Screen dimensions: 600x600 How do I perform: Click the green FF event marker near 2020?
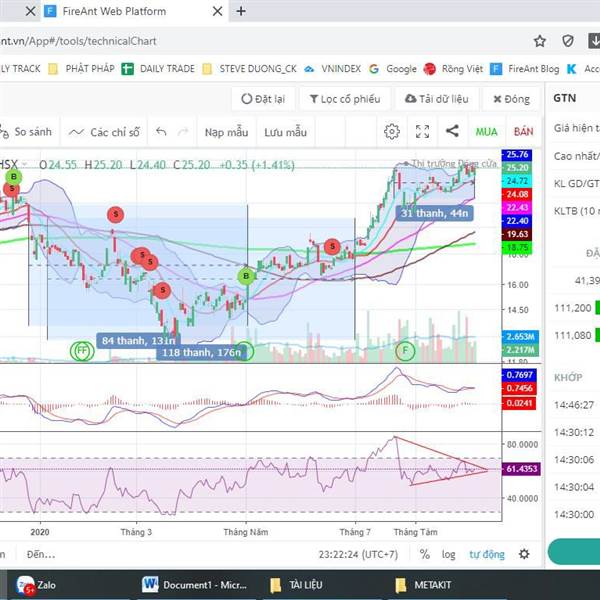[x=82, y=351]
